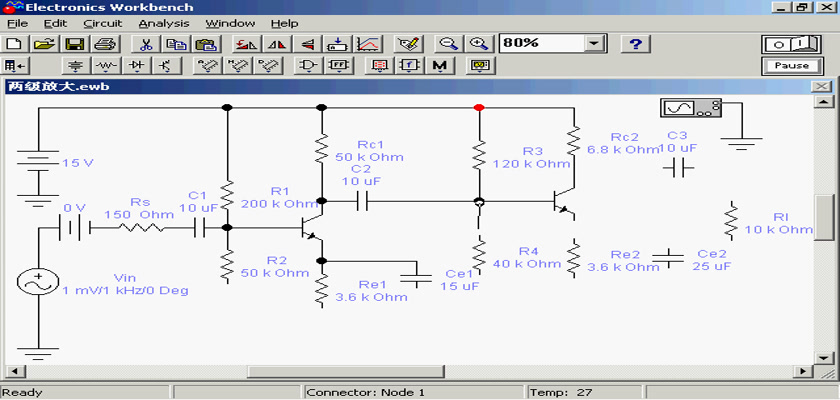The width and height of the screenshot is (840, 400).
Task: Paste from clipboard icon
Action: 204,44
